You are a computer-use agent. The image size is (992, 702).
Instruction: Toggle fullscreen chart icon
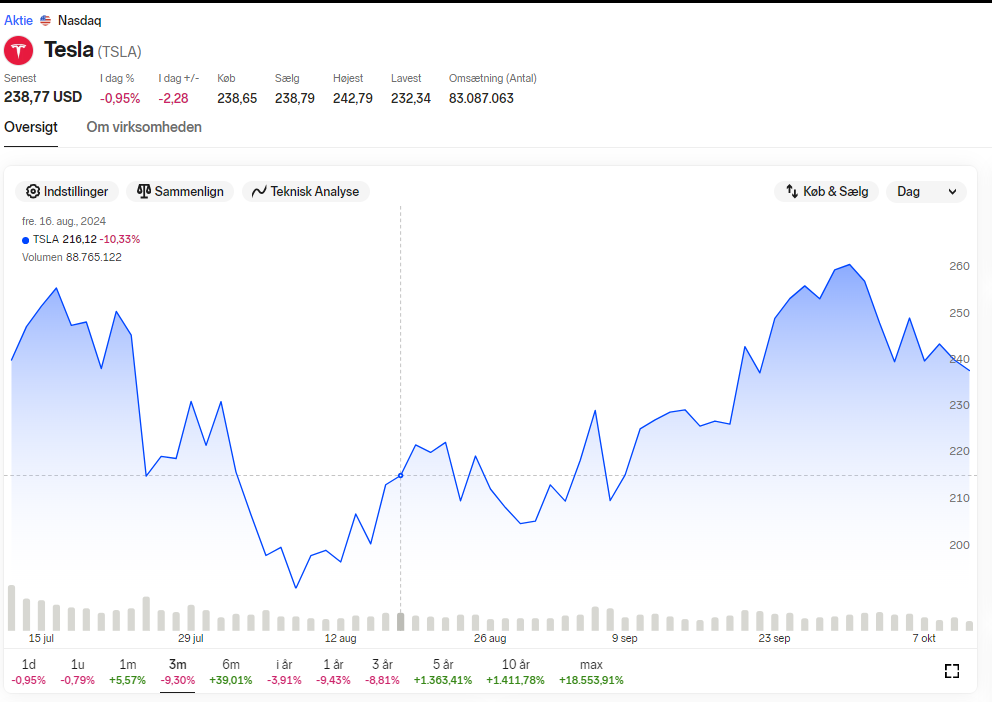point(952,671)
